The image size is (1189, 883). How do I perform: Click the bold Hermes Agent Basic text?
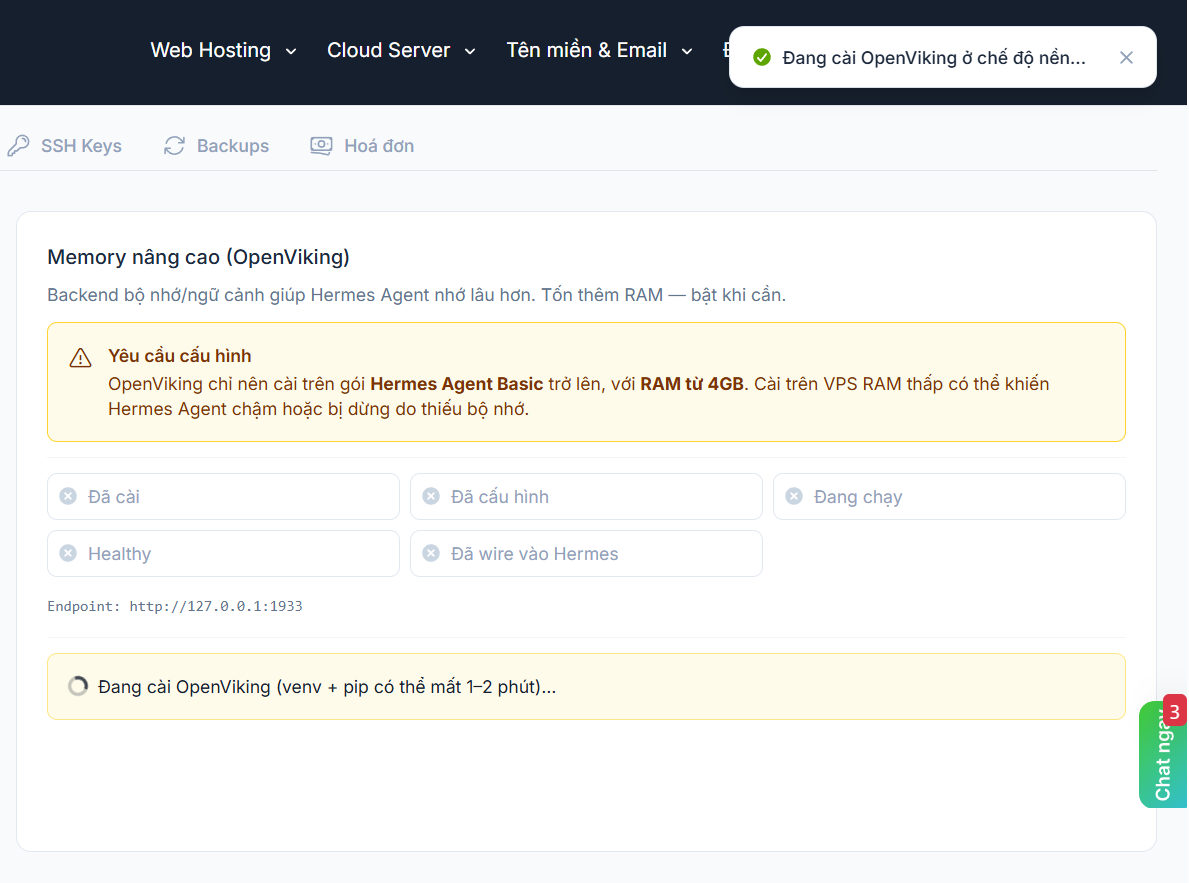(x=456, y=384)
